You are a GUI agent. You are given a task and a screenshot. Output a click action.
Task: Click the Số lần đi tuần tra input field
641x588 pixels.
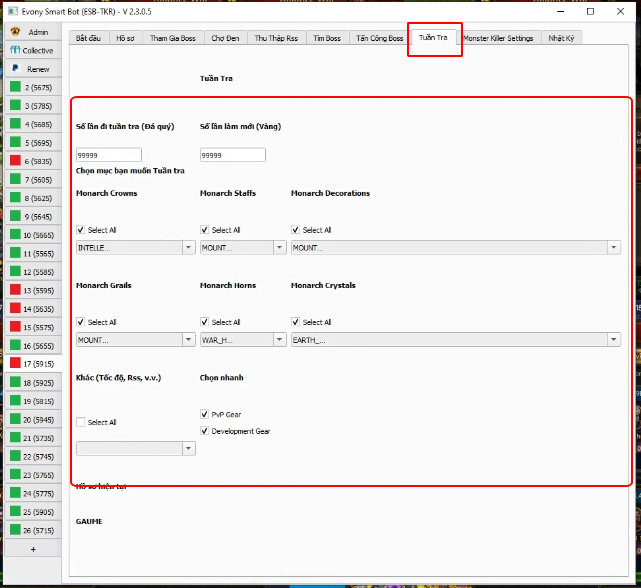coord(108,156)
